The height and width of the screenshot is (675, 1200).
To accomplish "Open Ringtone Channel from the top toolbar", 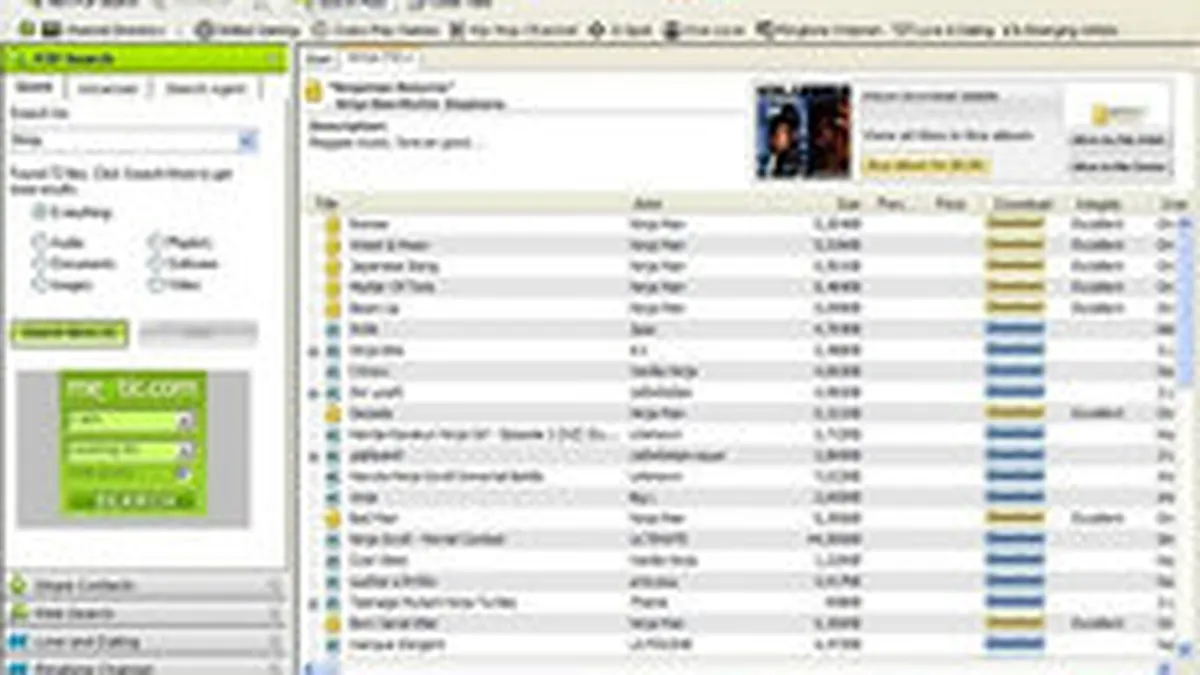I will pyautogui.click(x=766, y=31).
